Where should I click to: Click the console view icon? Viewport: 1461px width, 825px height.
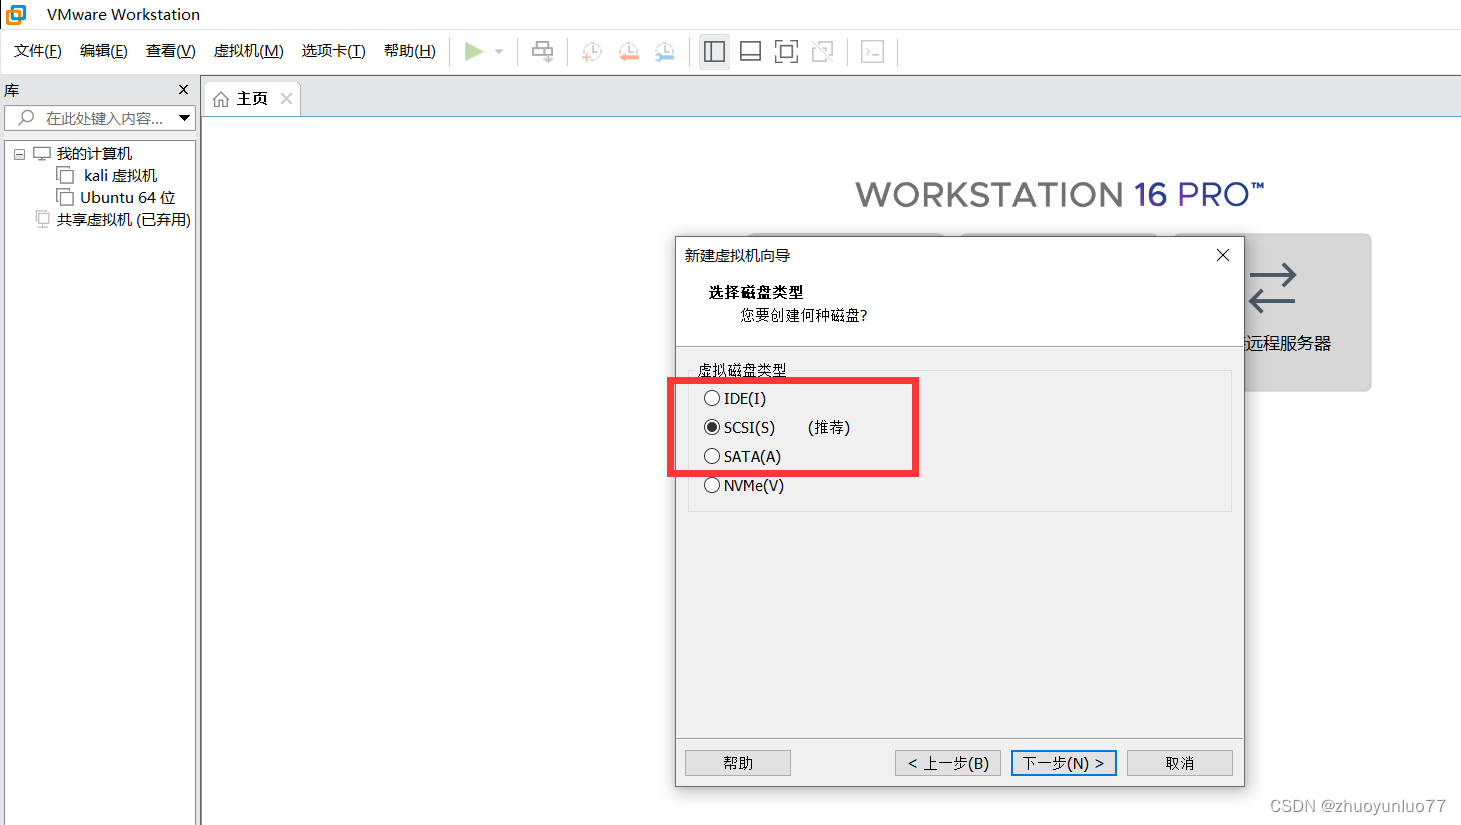(x=872, y=52)
